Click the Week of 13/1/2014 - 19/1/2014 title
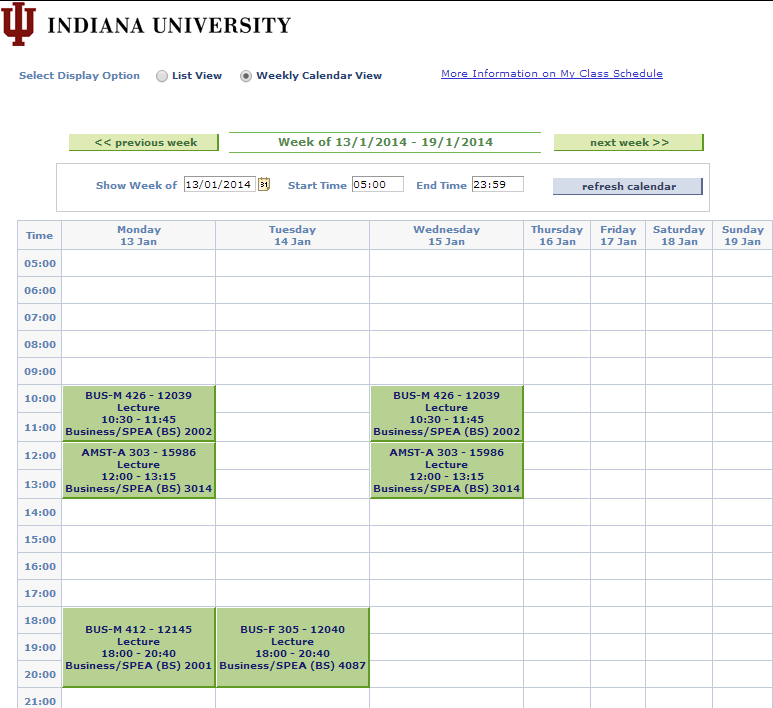Screen dimensions: 773x708 pyautogui.click(x=385, y=142)
